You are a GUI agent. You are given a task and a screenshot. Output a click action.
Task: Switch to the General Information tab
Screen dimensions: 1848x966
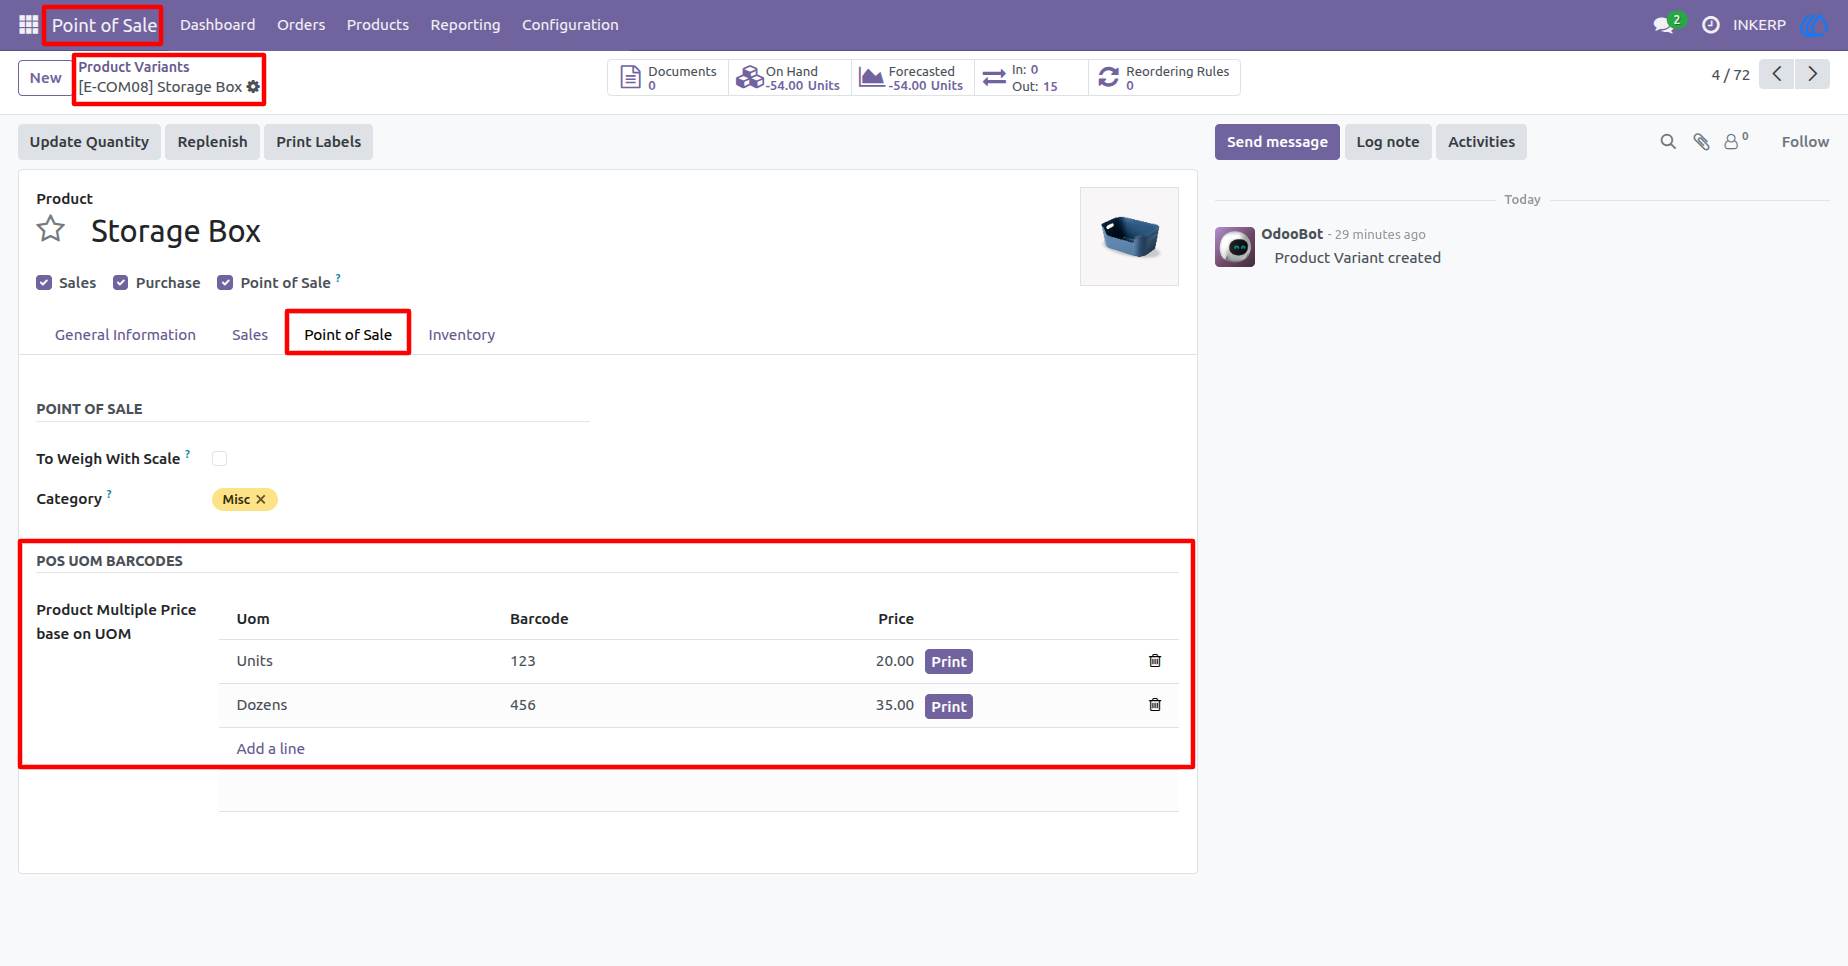[x=125, y=335]
